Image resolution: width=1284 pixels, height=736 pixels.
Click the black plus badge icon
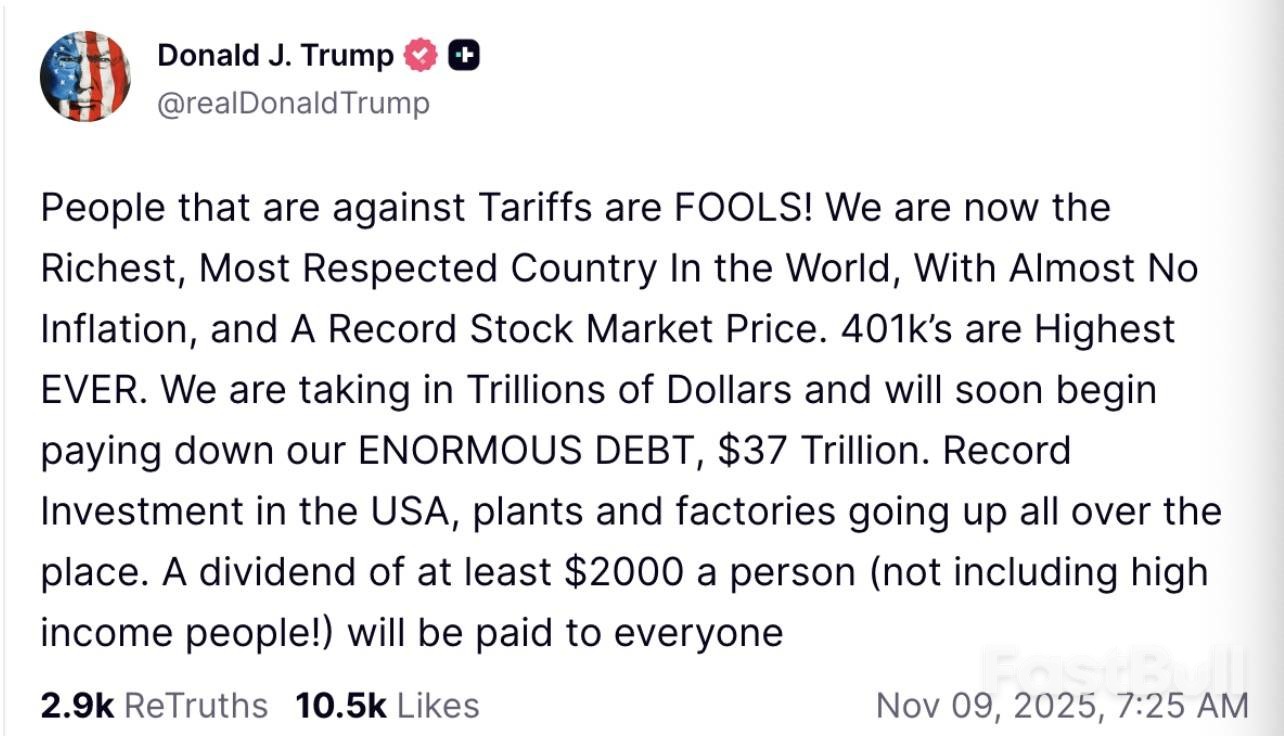[x=463, y=57]
